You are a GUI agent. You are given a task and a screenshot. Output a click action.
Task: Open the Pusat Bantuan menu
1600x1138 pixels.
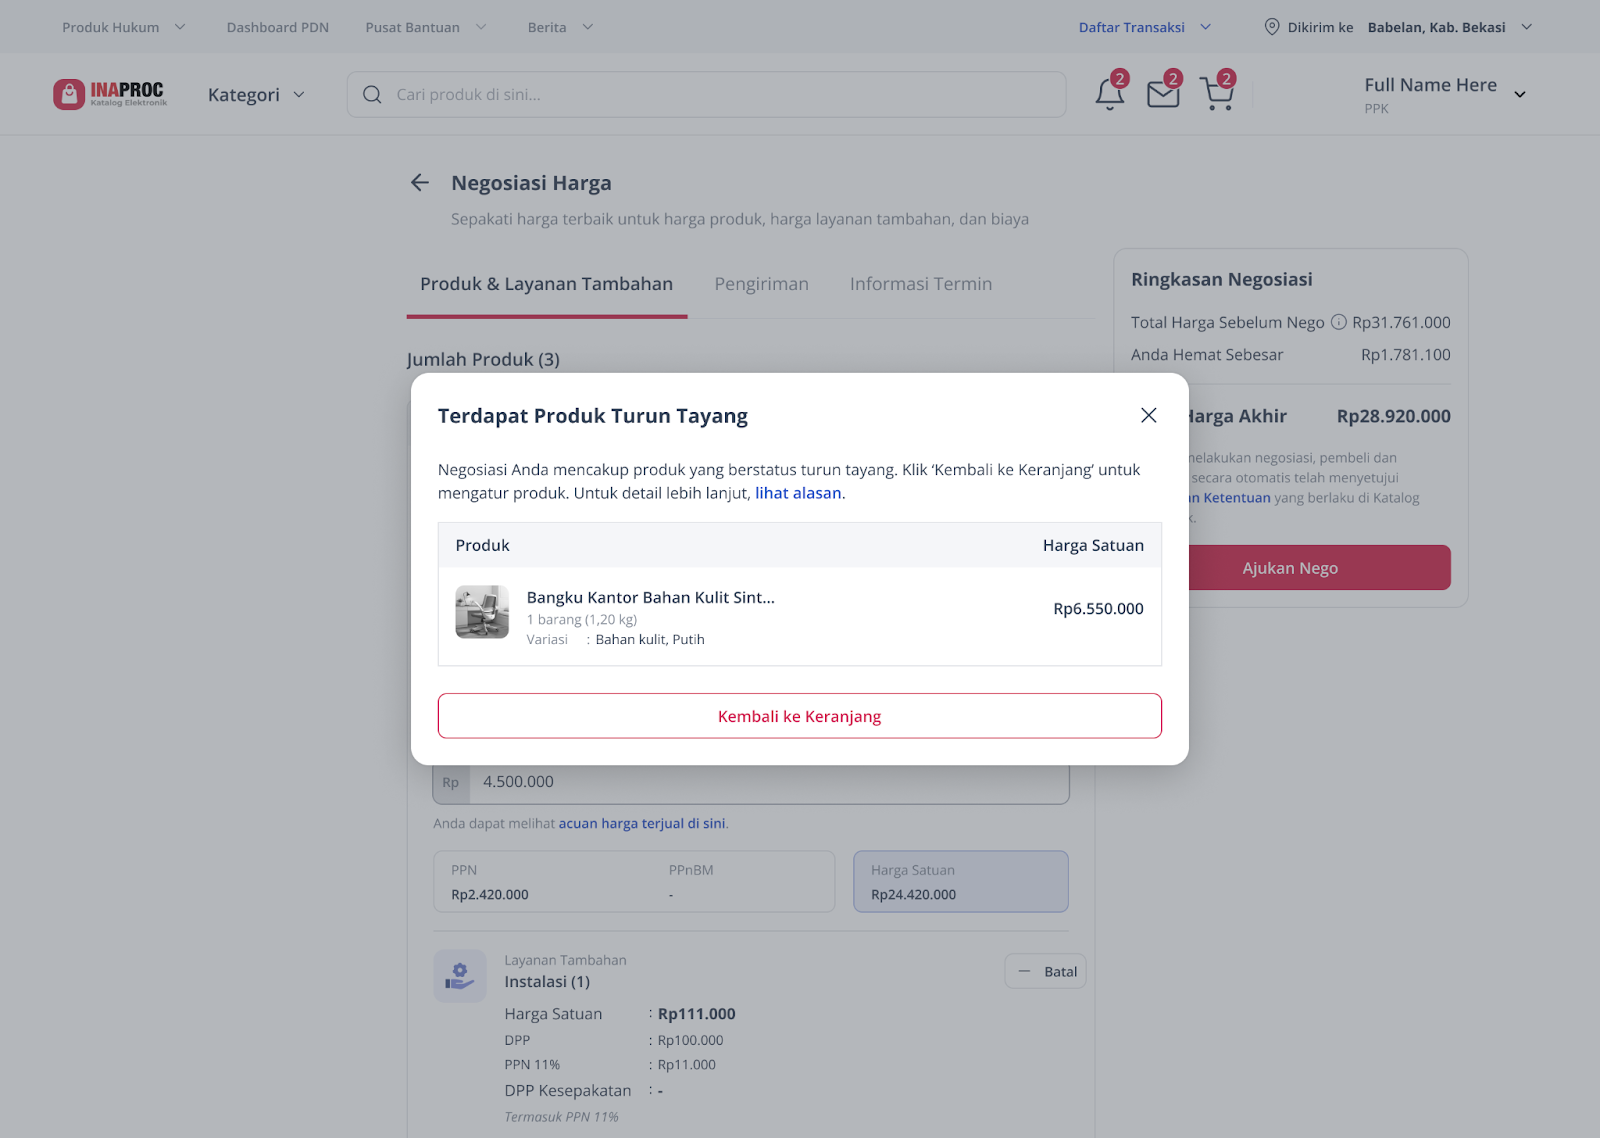(x=426, y=27)
